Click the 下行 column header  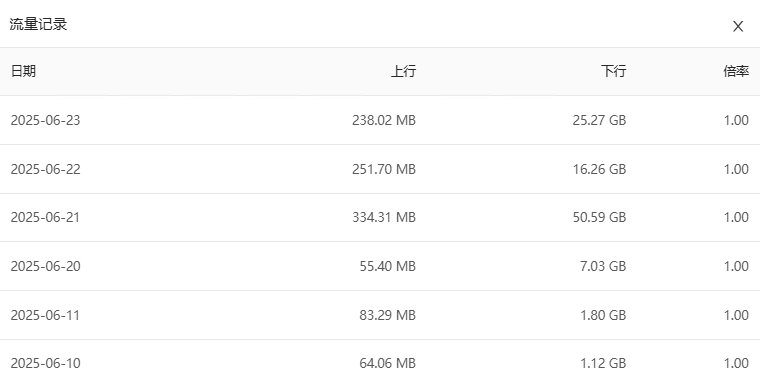click(x=614, y=71)
